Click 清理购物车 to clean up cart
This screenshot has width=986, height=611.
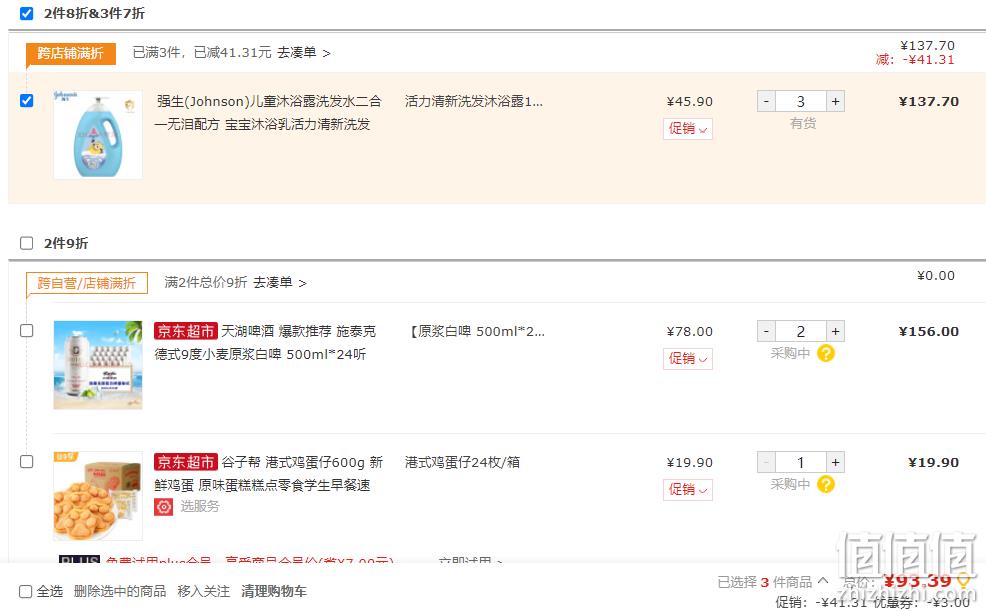pos(274,591)
